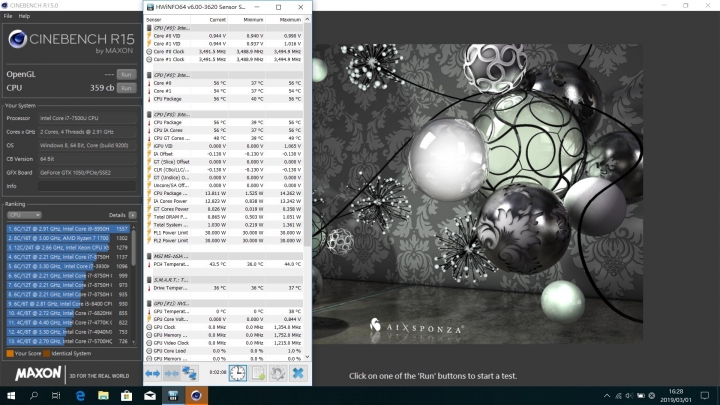The height and width of the screenshot is (405, 720).
Task: Click the shrink sensor columns arrows in HWiNFO
Action: click(x=172, y=373)
